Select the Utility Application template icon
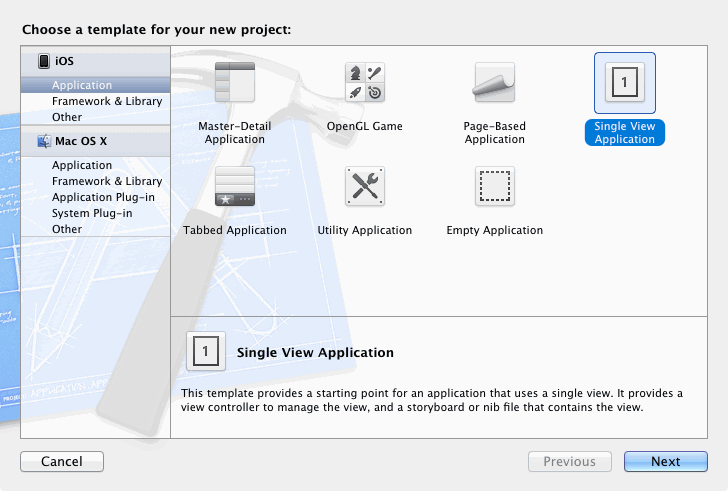This screenshot has width=728, height=491. [x=365, y=186]
